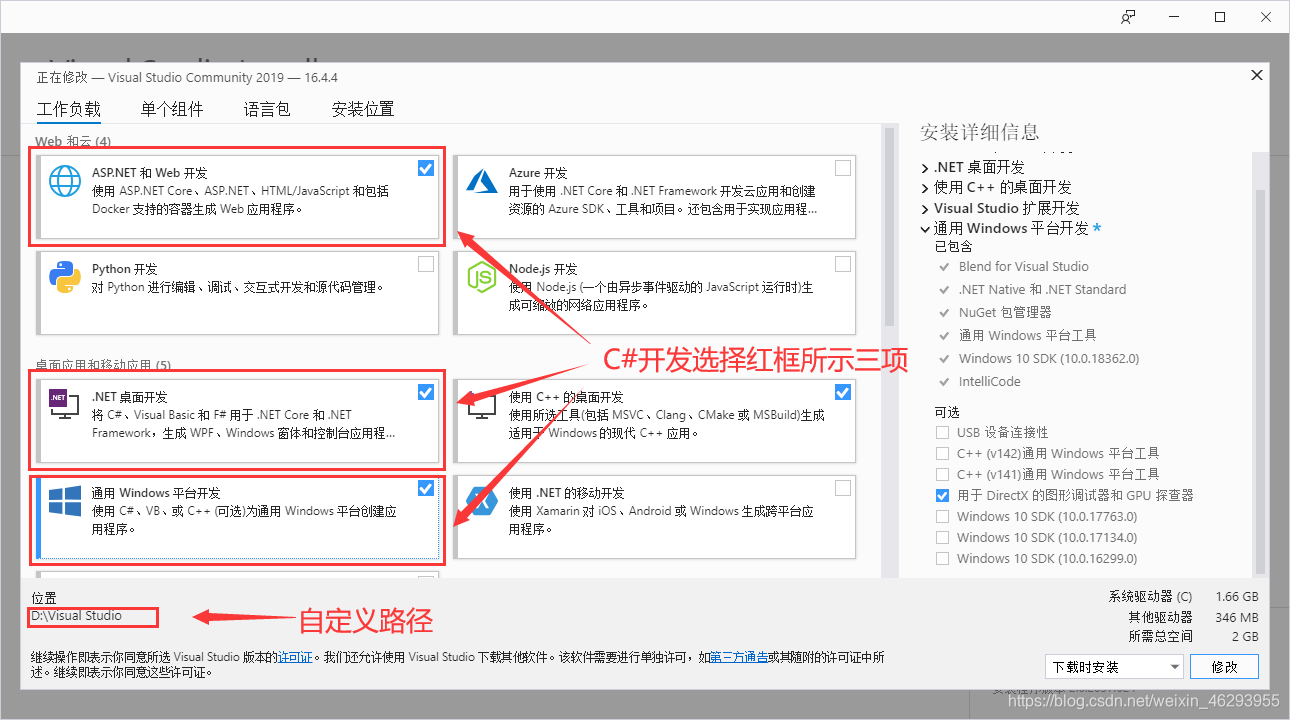Click the .NET desktop development icon
The image size is (1290, 720).
click(65, 404)
